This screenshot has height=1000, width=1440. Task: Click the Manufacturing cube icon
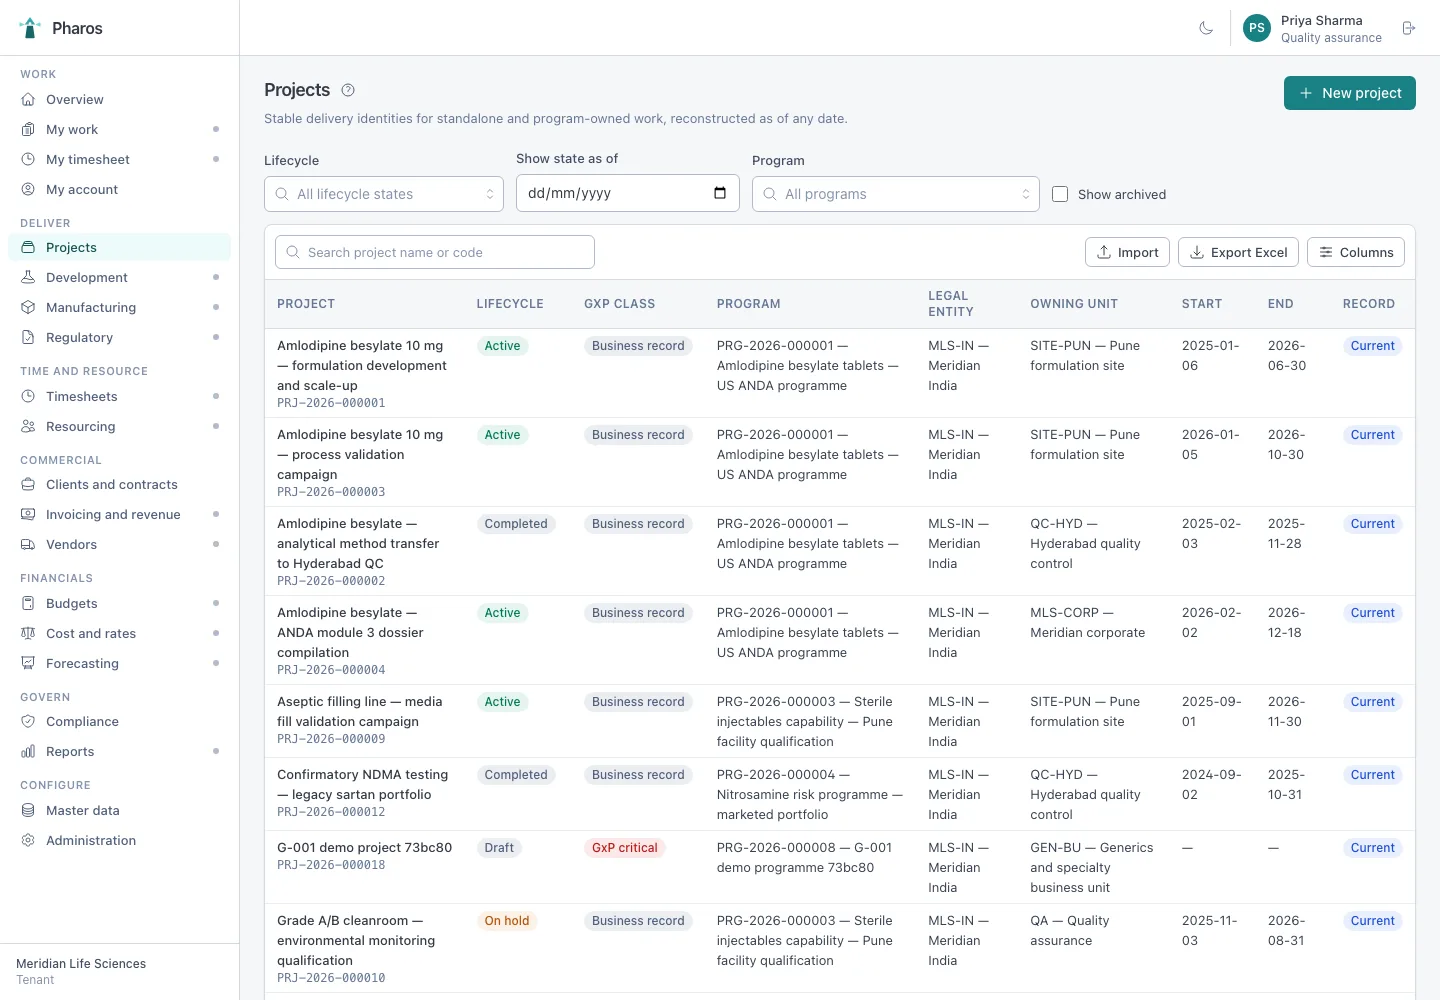(28, 307)
